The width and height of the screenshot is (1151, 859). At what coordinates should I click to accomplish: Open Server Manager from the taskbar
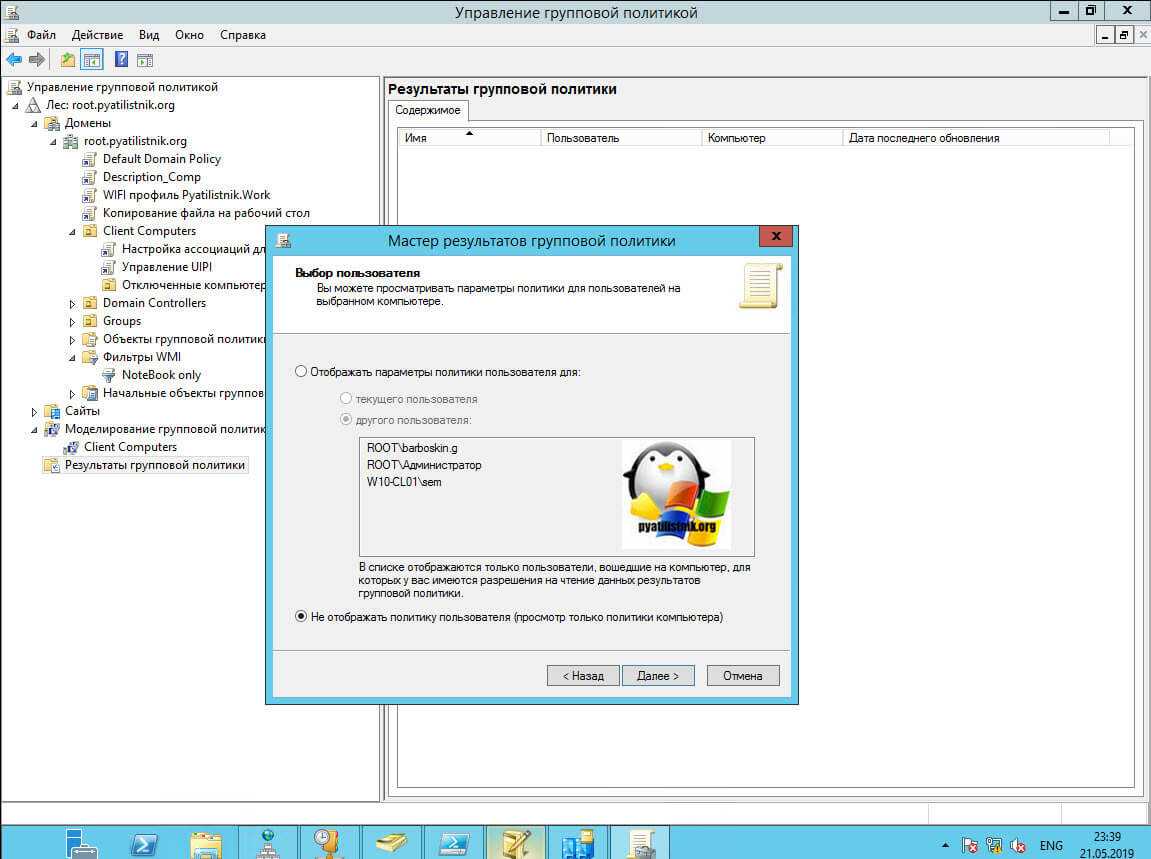point(82,843)
